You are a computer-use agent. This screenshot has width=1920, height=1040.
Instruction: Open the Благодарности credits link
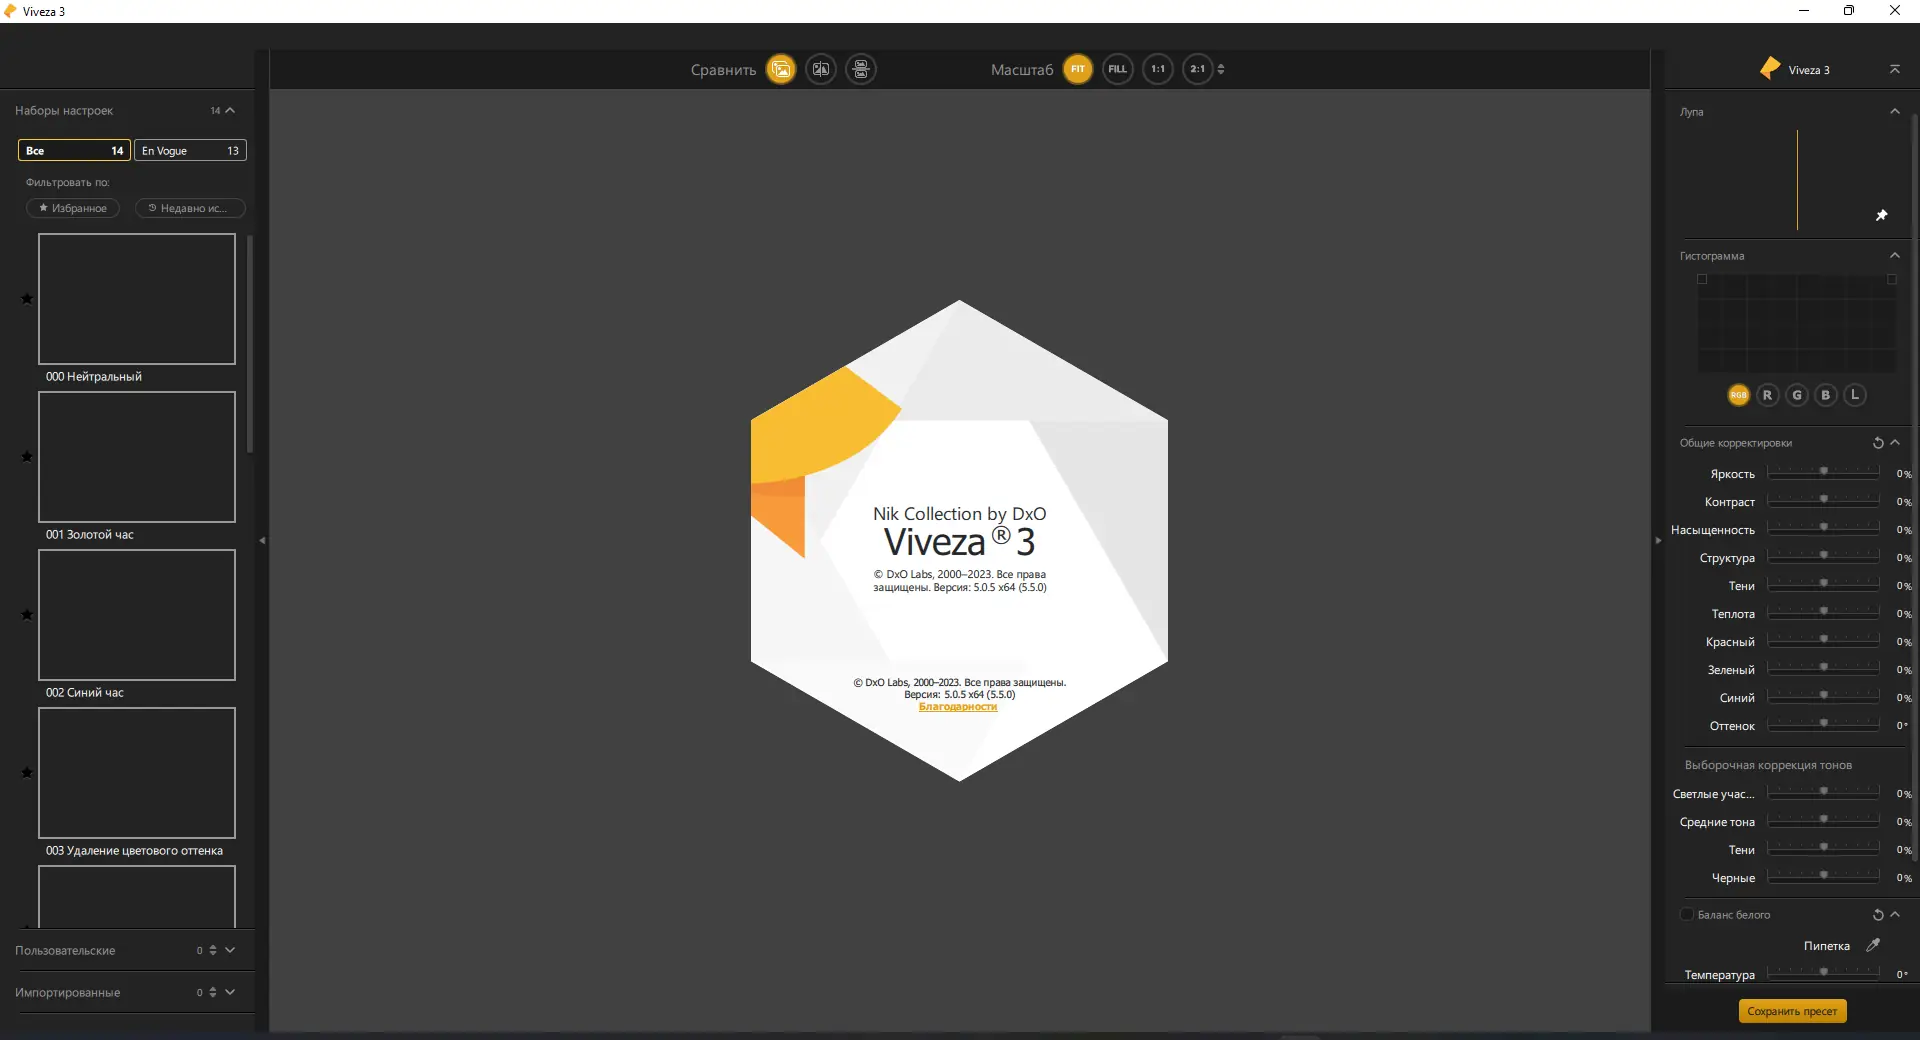pyautogui.click(x=958, y=707)
